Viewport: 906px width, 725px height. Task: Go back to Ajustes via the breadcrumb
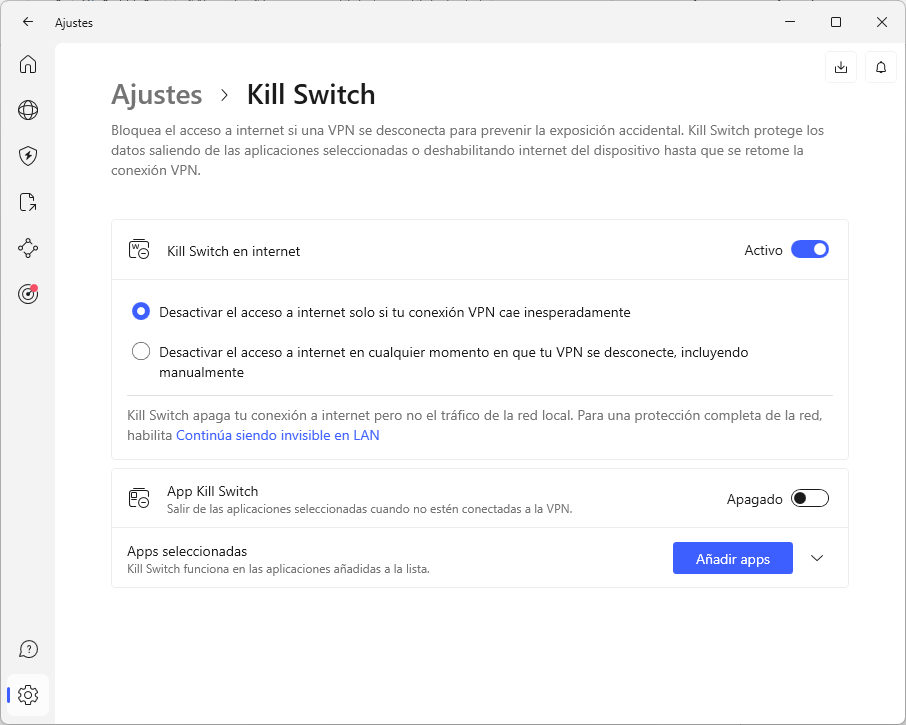tap(157, 95)
